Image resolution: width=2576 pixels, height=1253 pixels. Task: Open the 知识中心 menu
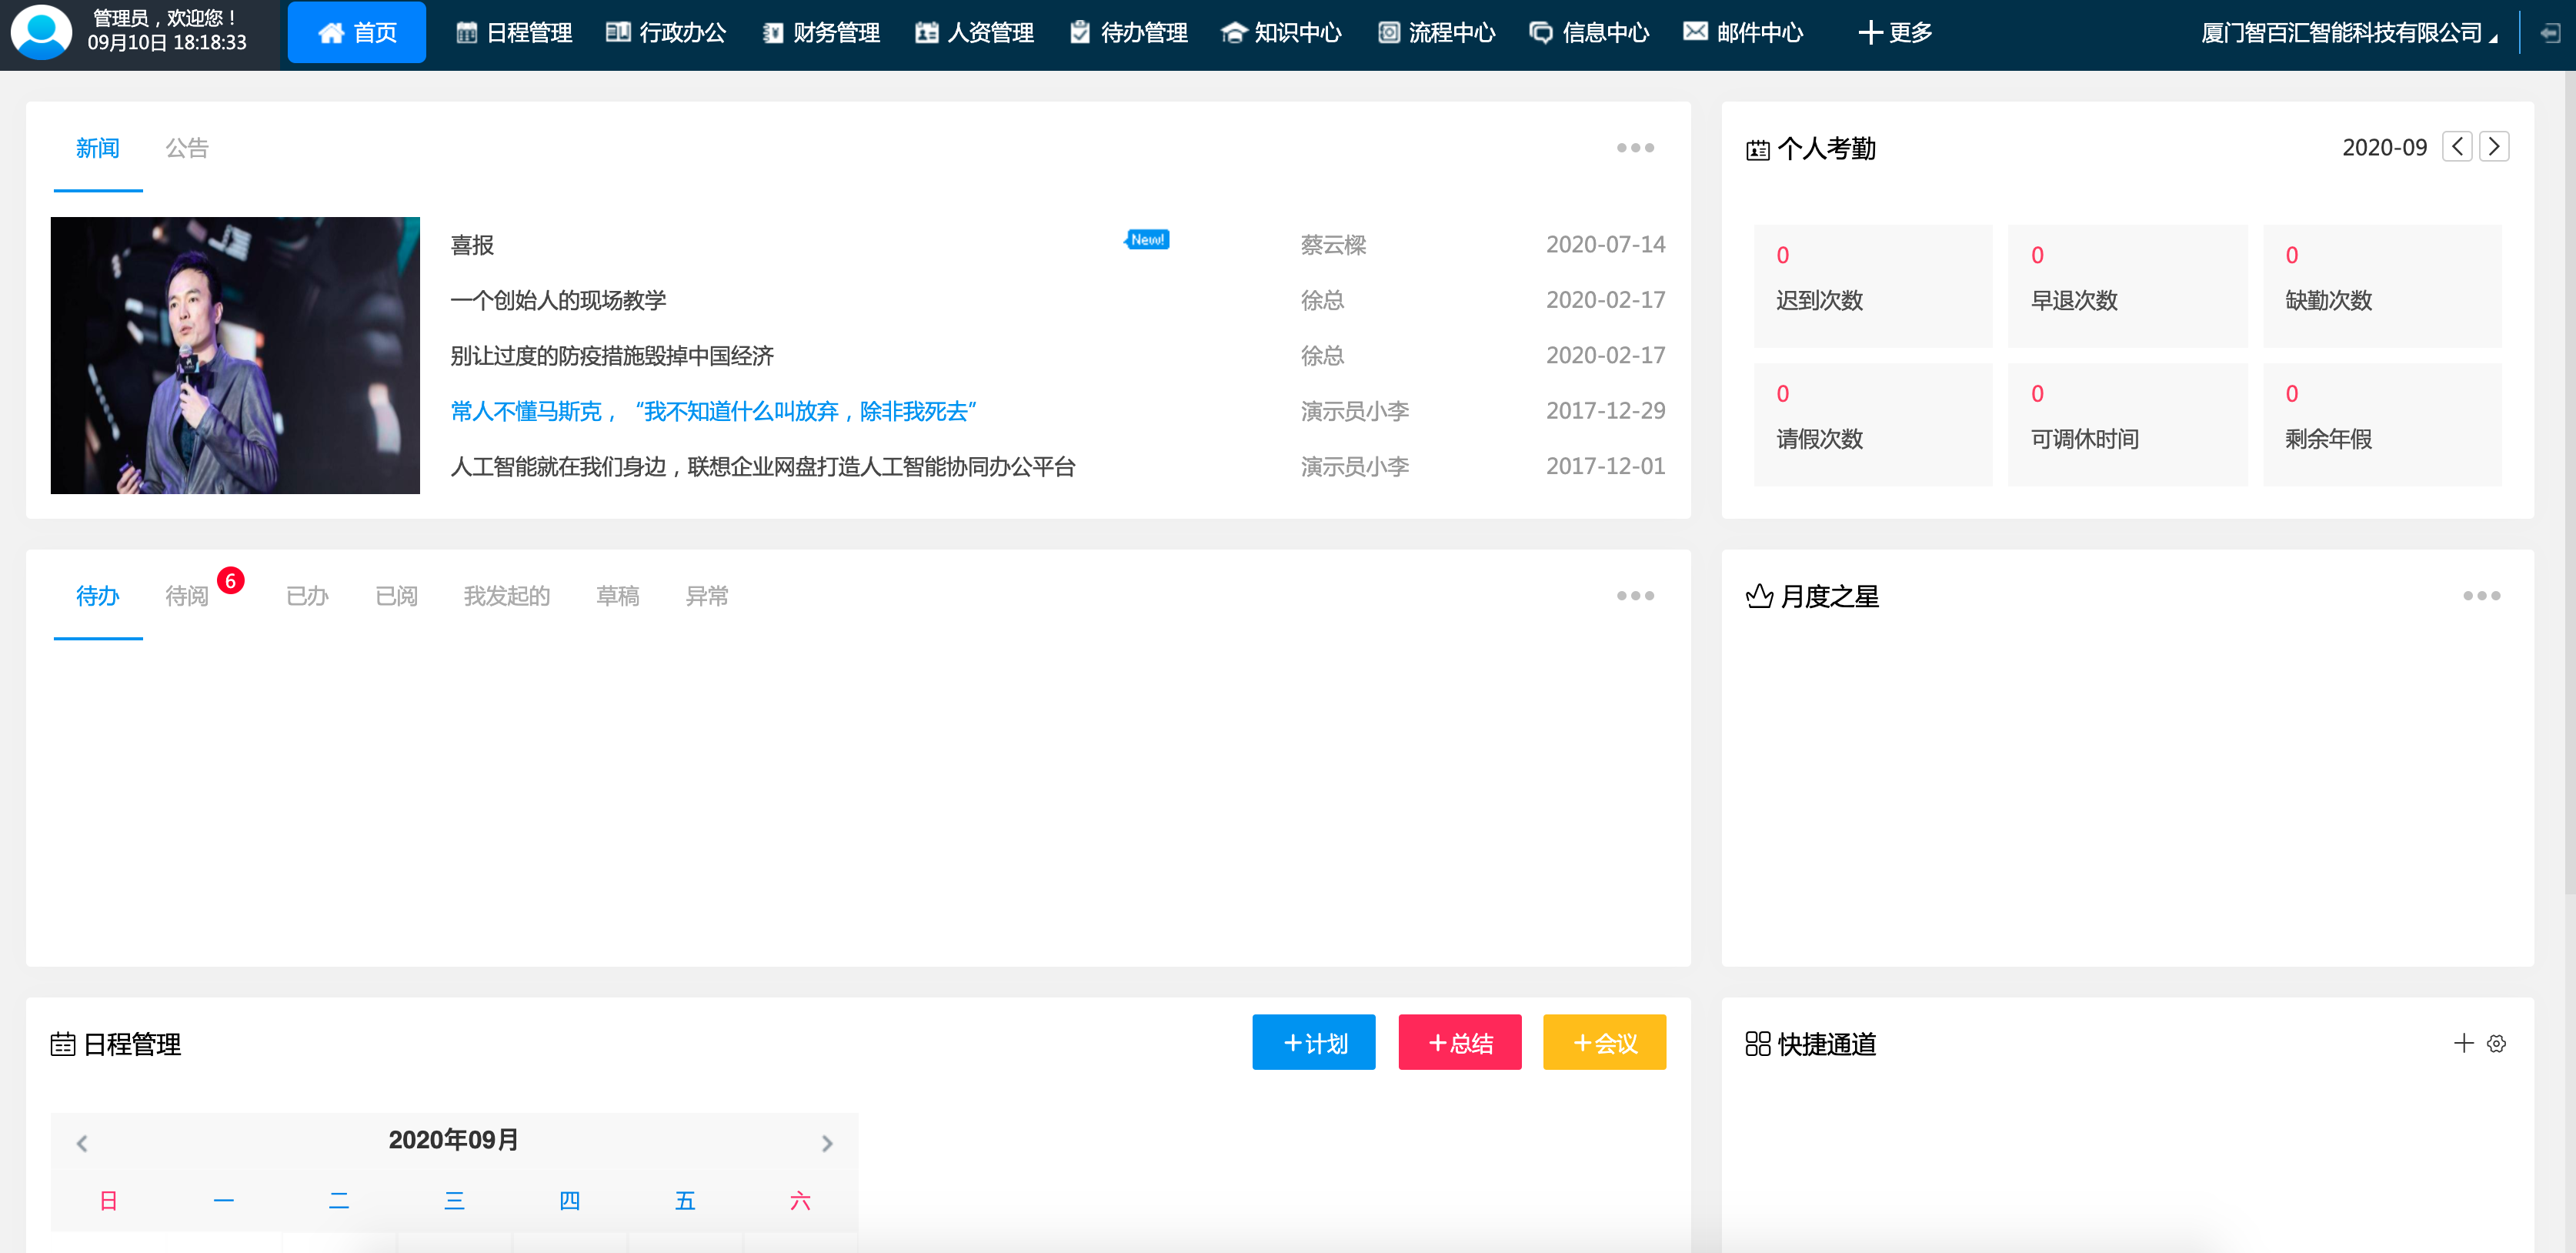(x=1282, y=33)
